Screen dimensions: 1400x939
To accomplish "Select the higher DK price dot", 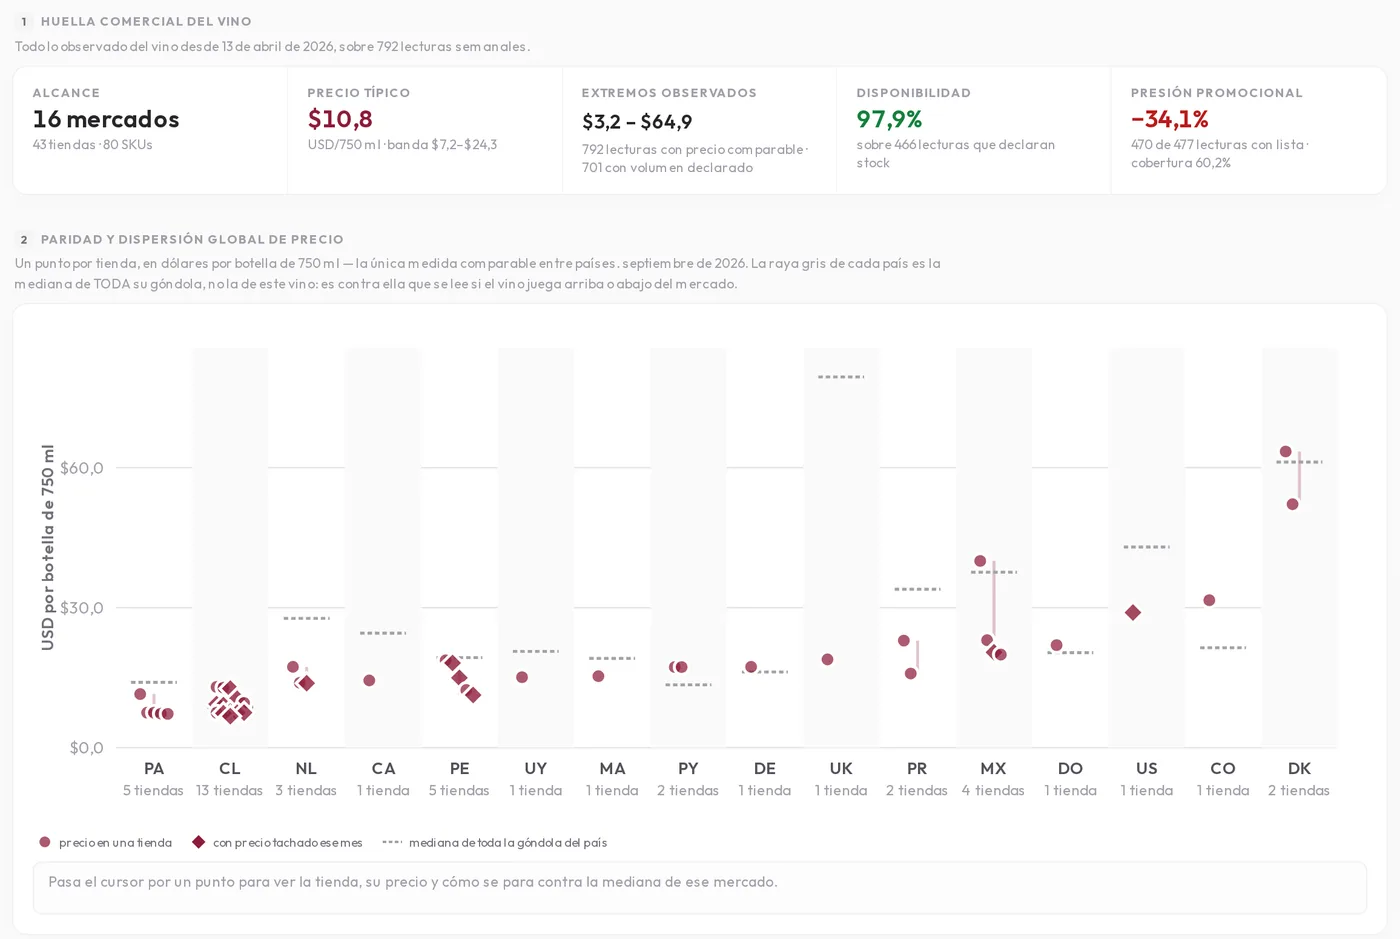I will click(x=1286, y=452).
